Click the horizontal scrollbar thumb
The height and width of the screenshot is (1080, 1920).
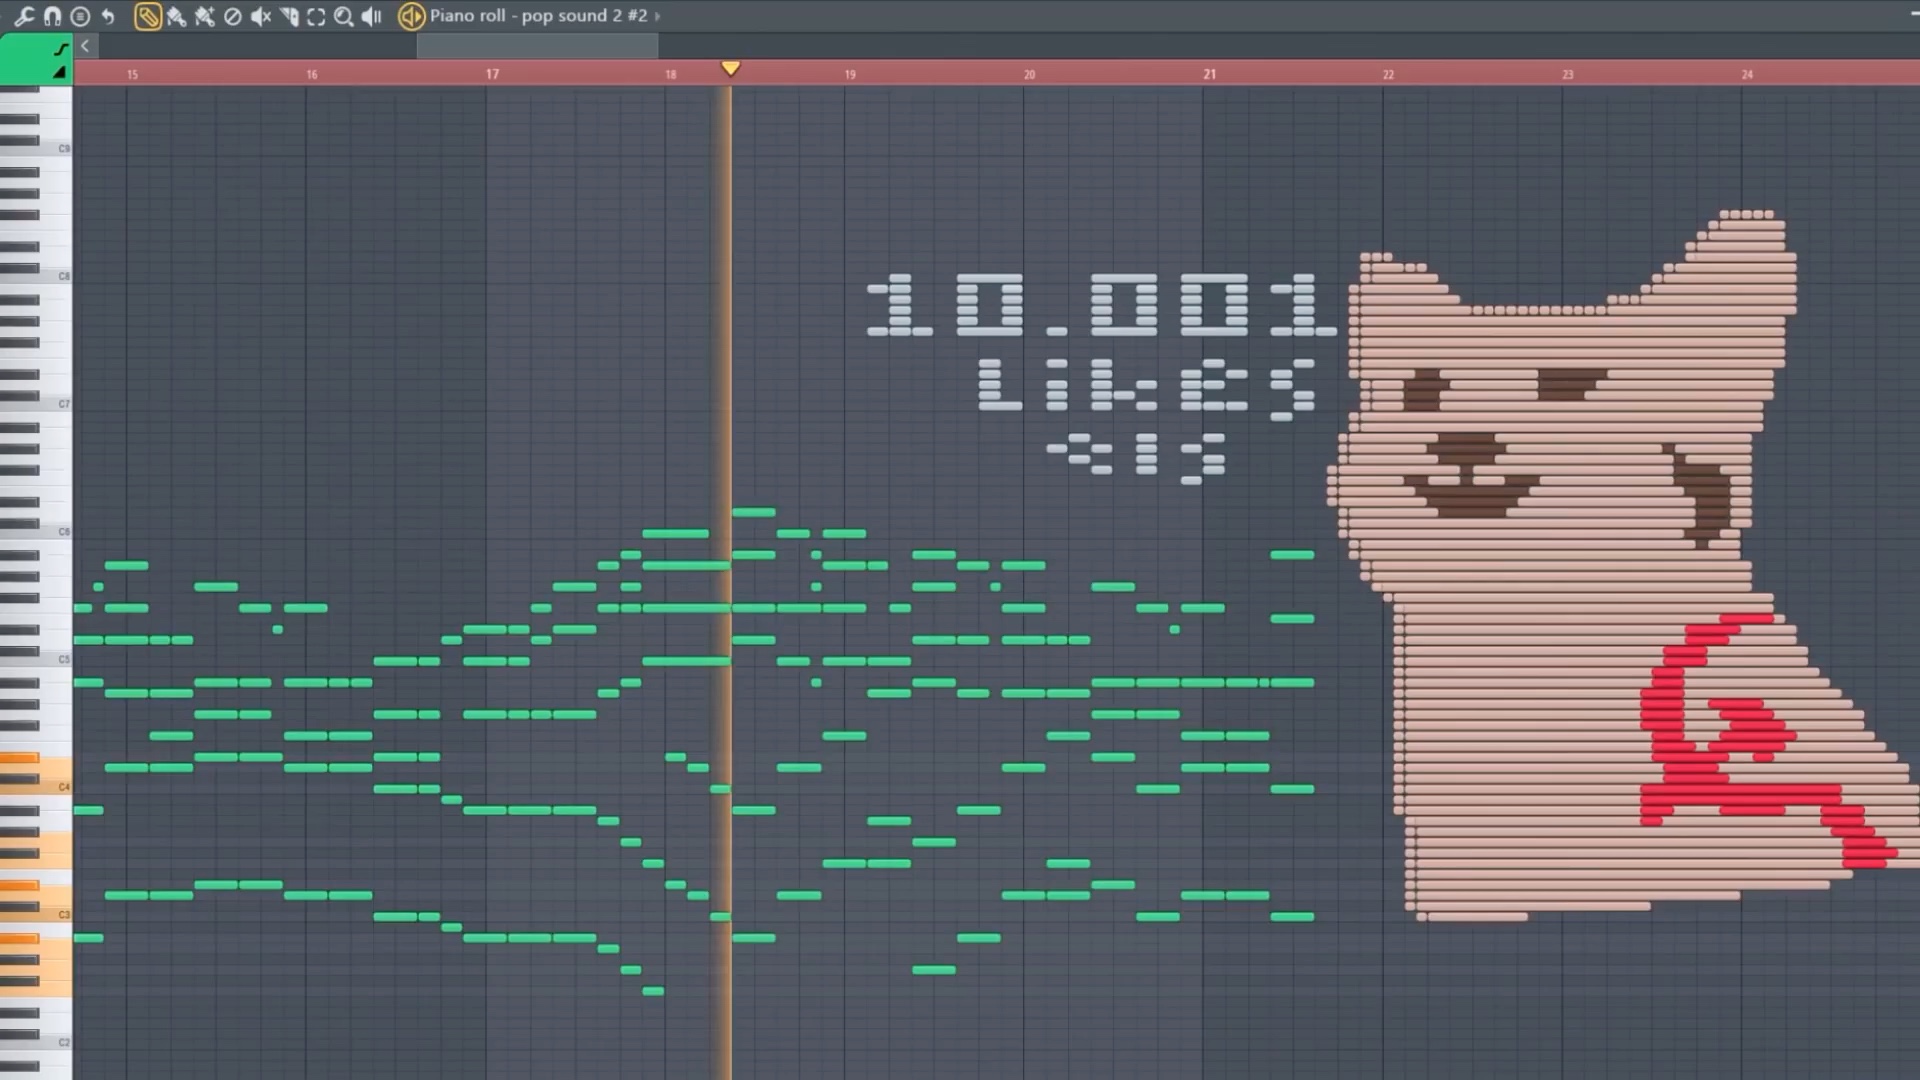pos(537,45)
